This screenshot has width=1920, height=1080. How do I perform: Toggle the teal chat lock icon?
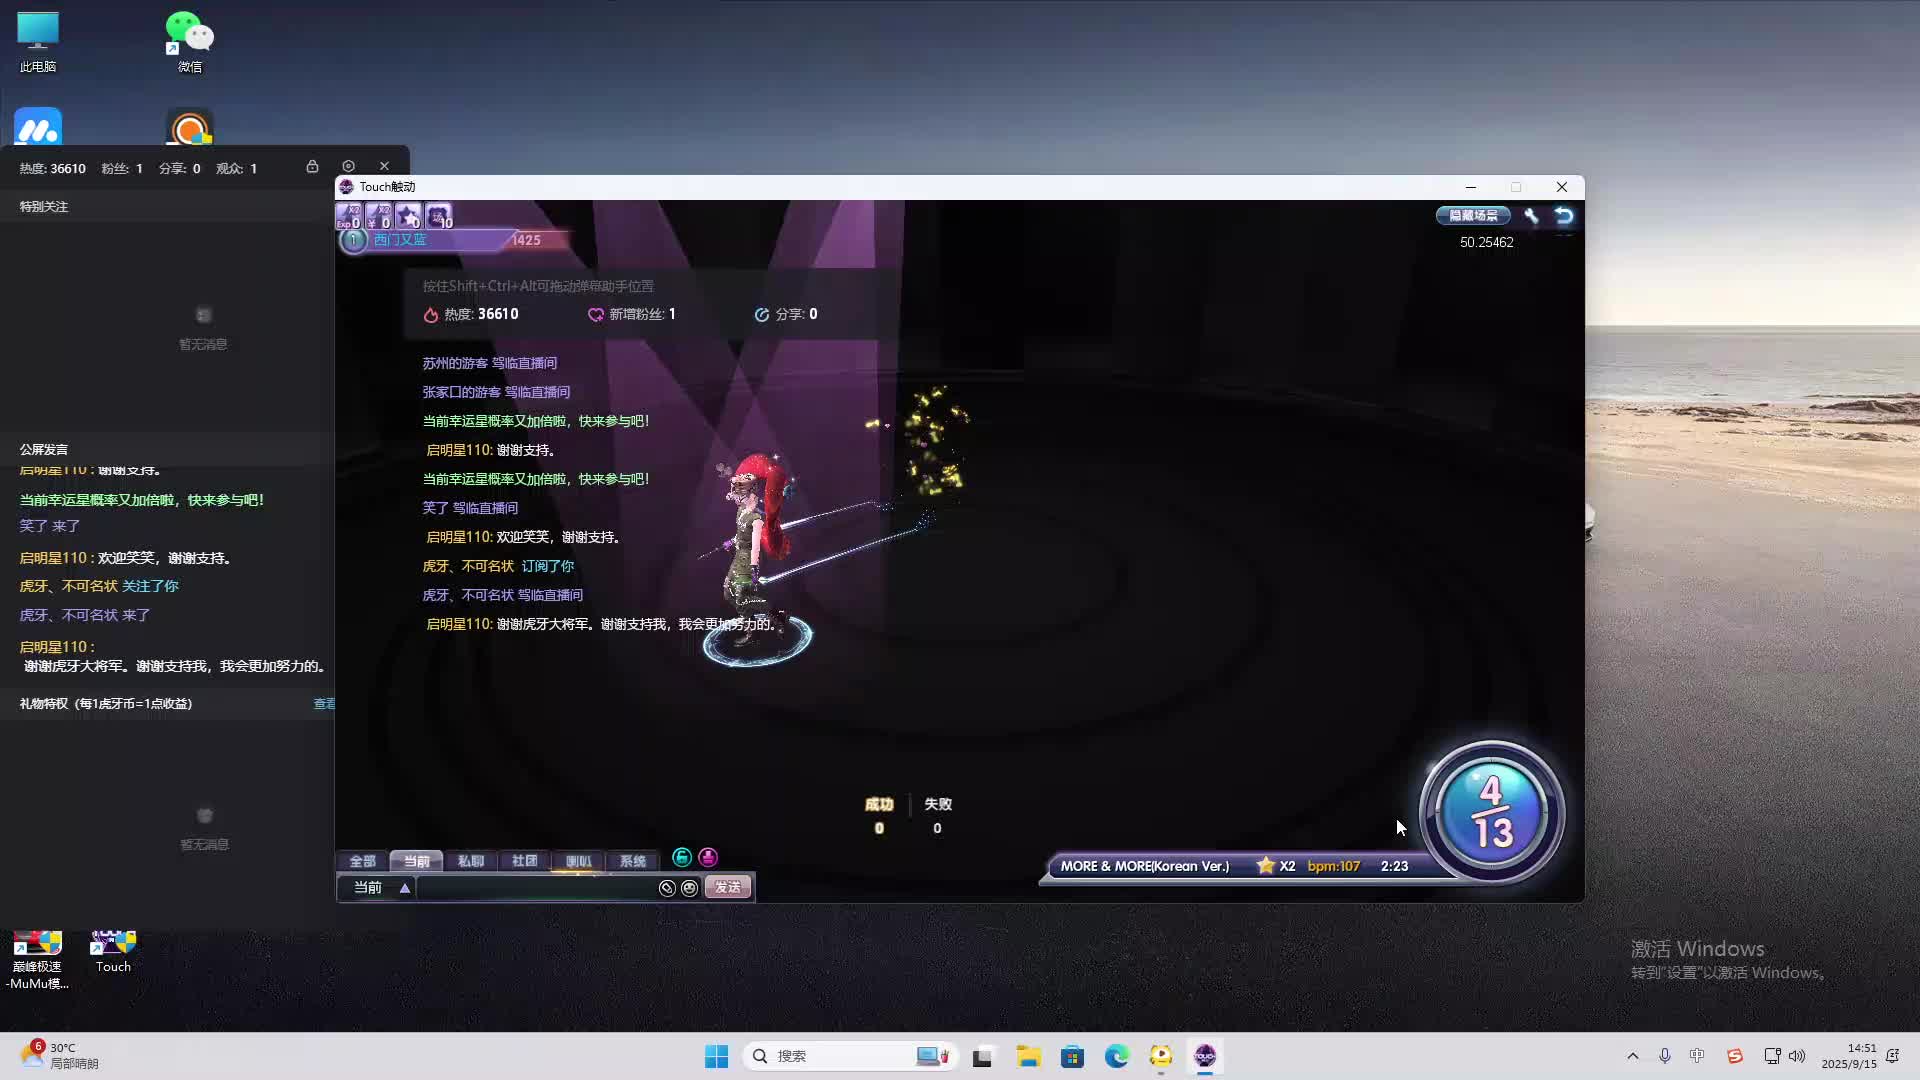pos(682,857)
